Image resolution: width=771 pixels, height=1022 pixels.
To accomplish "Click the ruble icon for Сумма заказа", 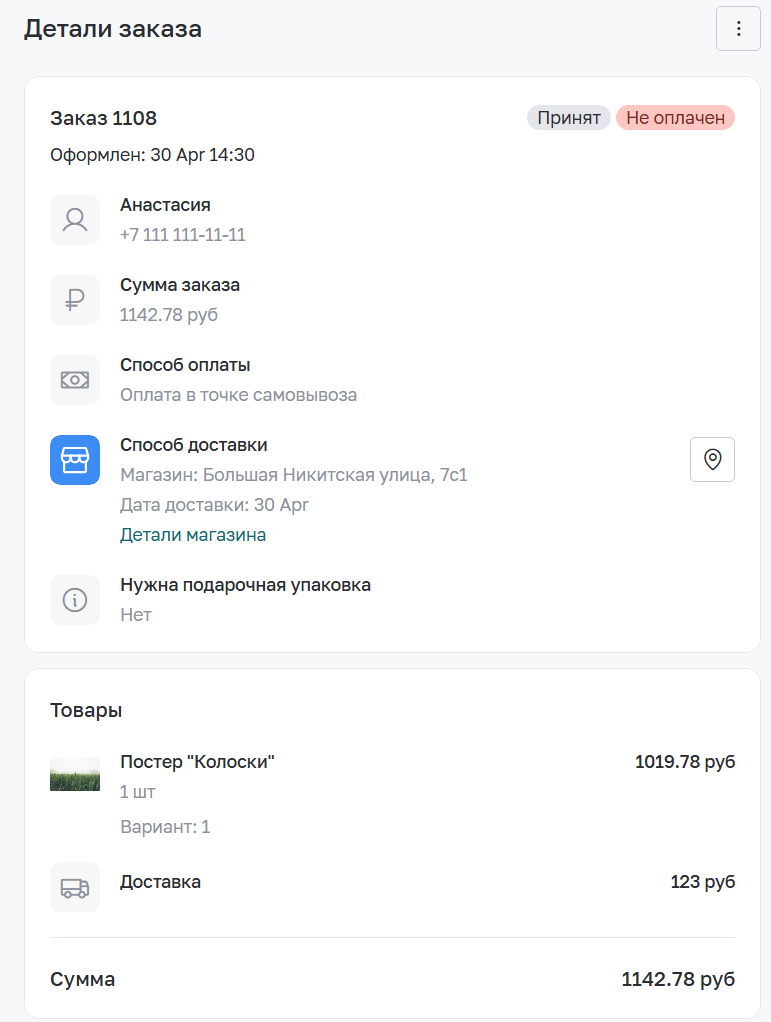I will 75,300.
